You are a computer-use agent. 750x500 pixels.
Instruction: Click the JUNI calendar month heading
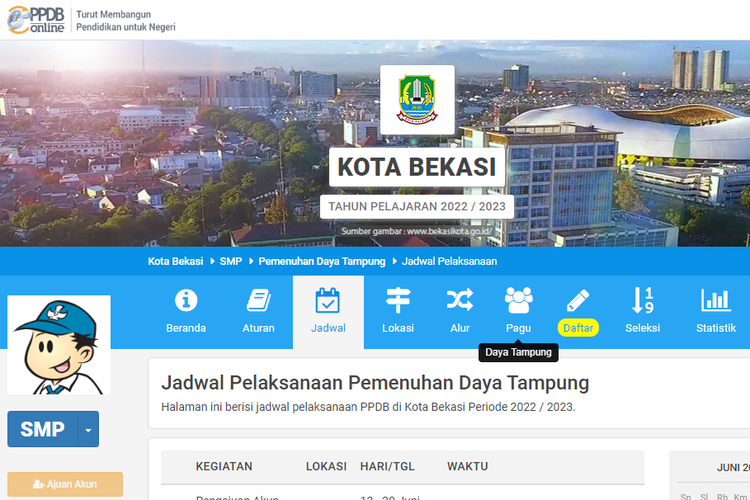(x=733, y=468)
